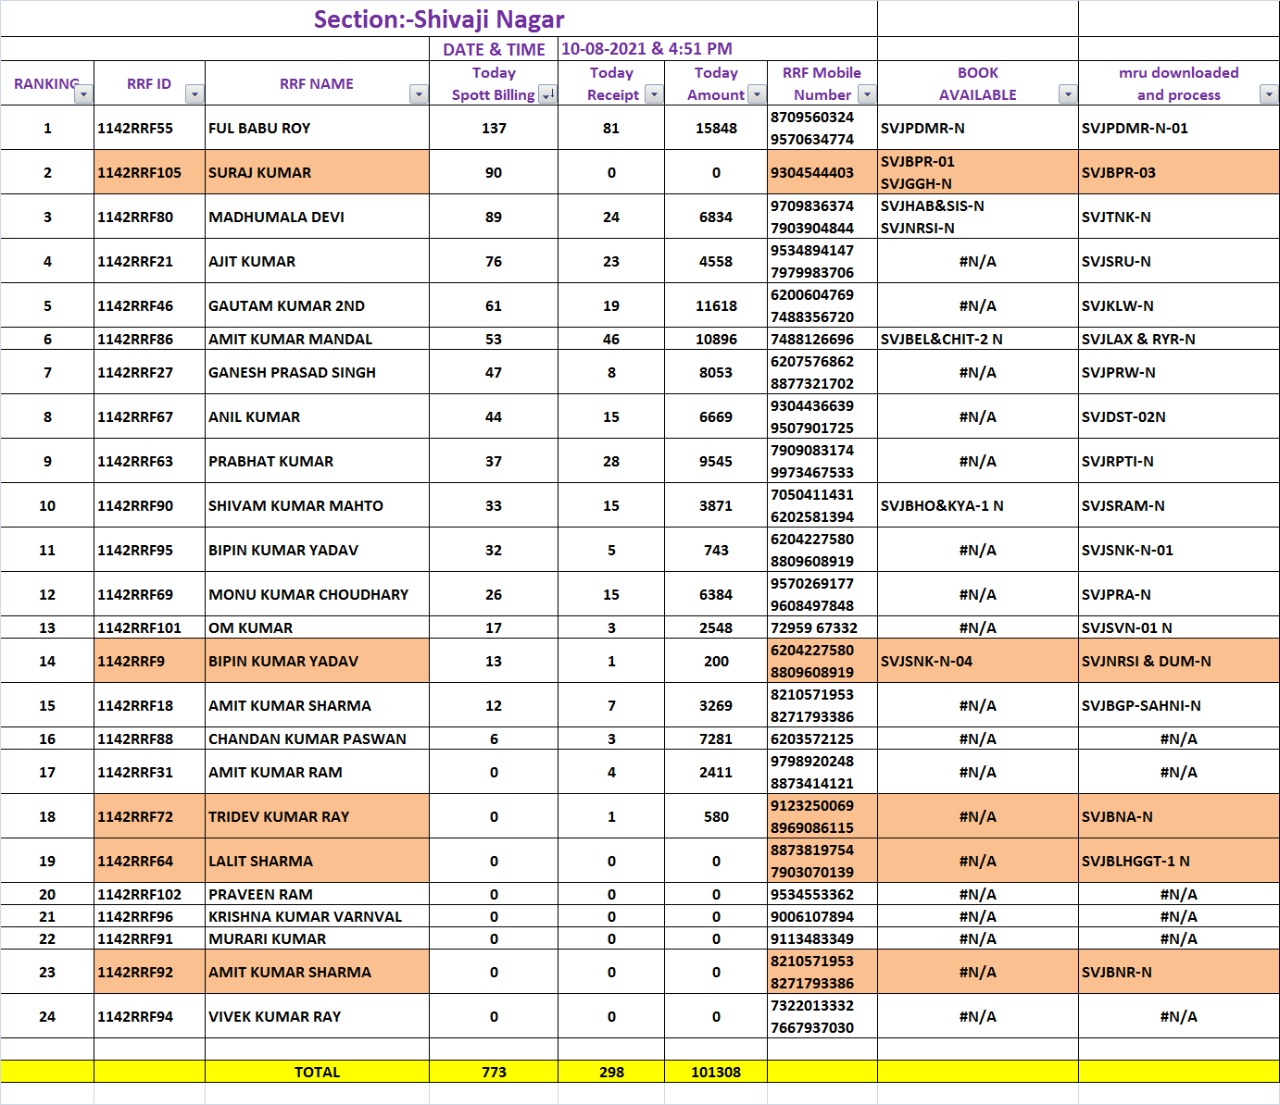Select the name cell 'VIVEK KUMAR RAY'
Image resolution: width=1280 pixels, height=1105 pixels.
317,1016
